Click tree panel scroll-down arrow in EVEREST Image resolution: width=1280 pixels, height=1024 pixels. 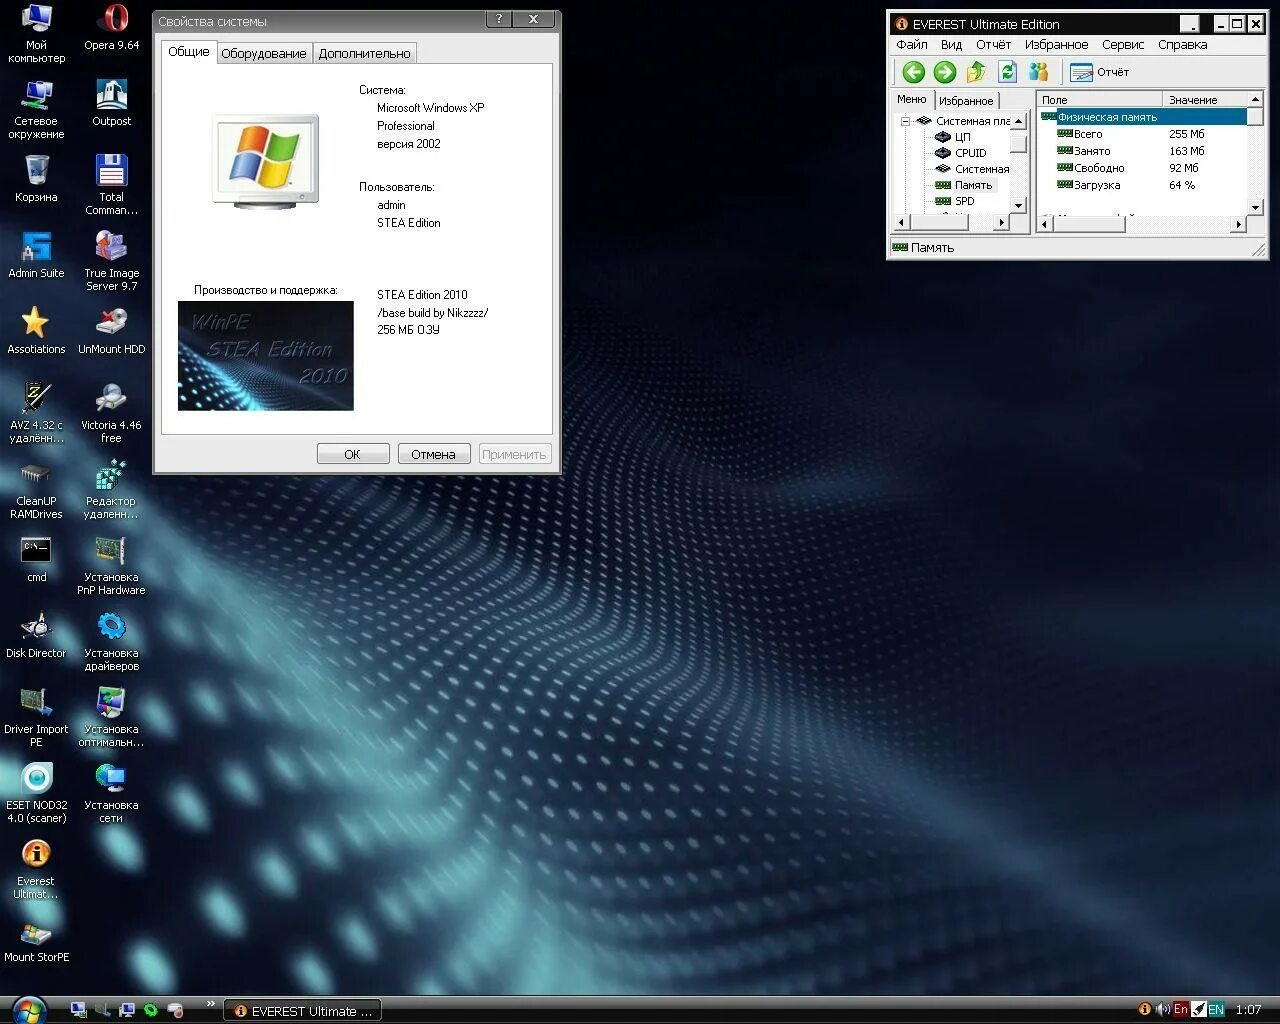click(x=1018, y=205)
